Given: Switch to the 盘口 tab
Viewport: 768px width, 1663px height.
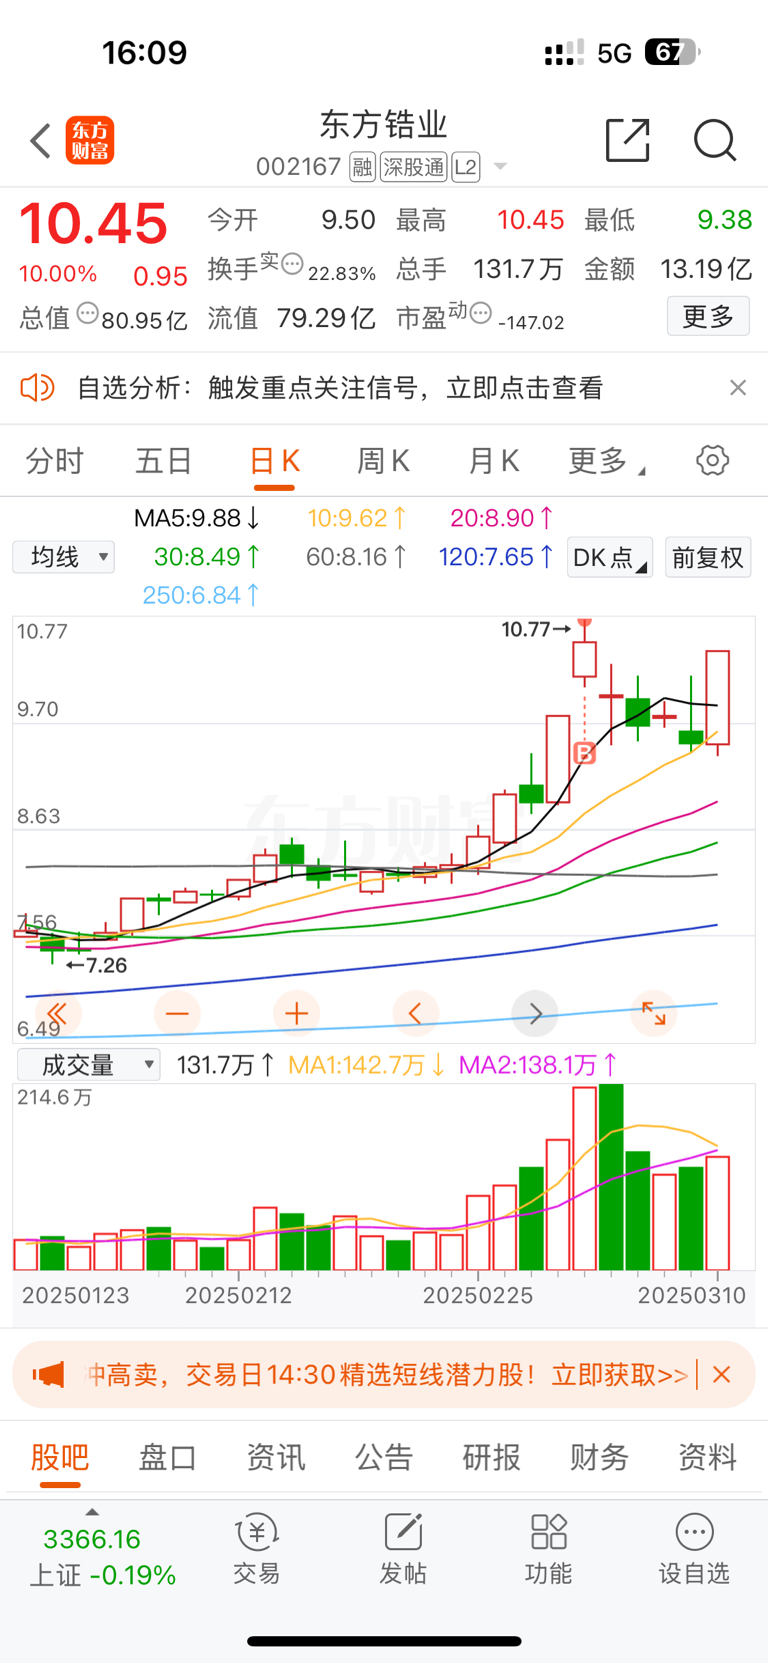Looking at the screenshot, I should pyautogui.click(x=168, y=1457).
